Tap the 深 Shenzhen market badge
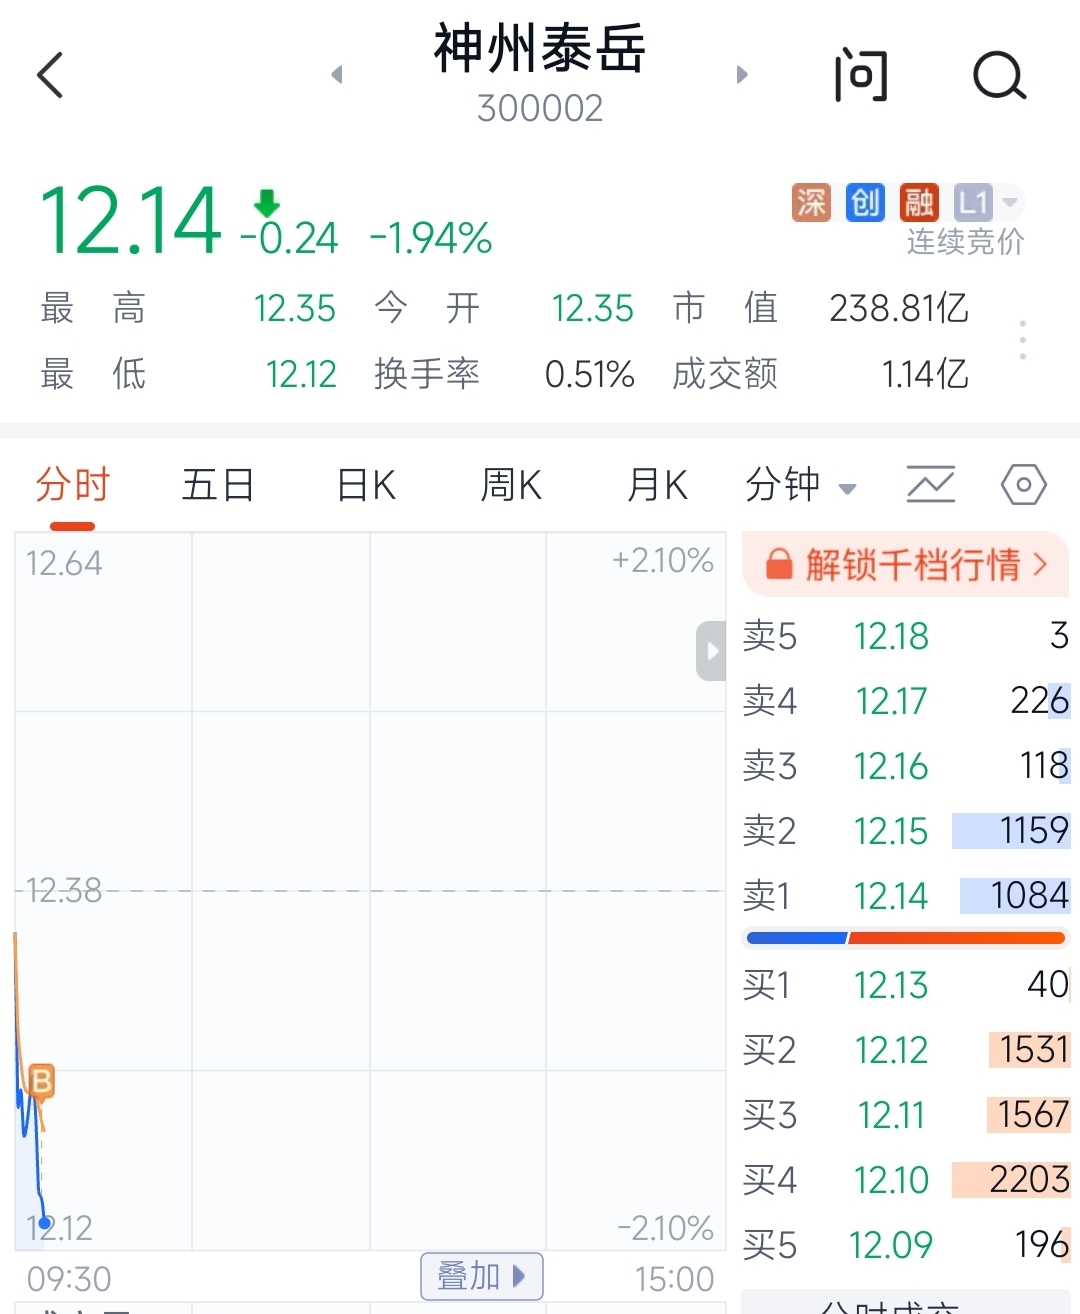 812,202
